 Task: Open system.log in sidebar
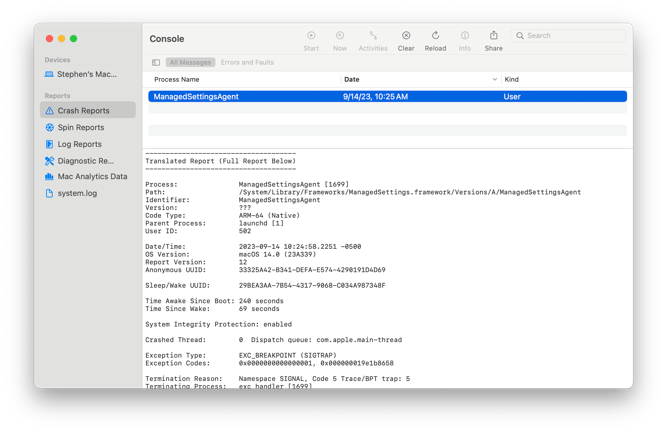pos(88,193)
